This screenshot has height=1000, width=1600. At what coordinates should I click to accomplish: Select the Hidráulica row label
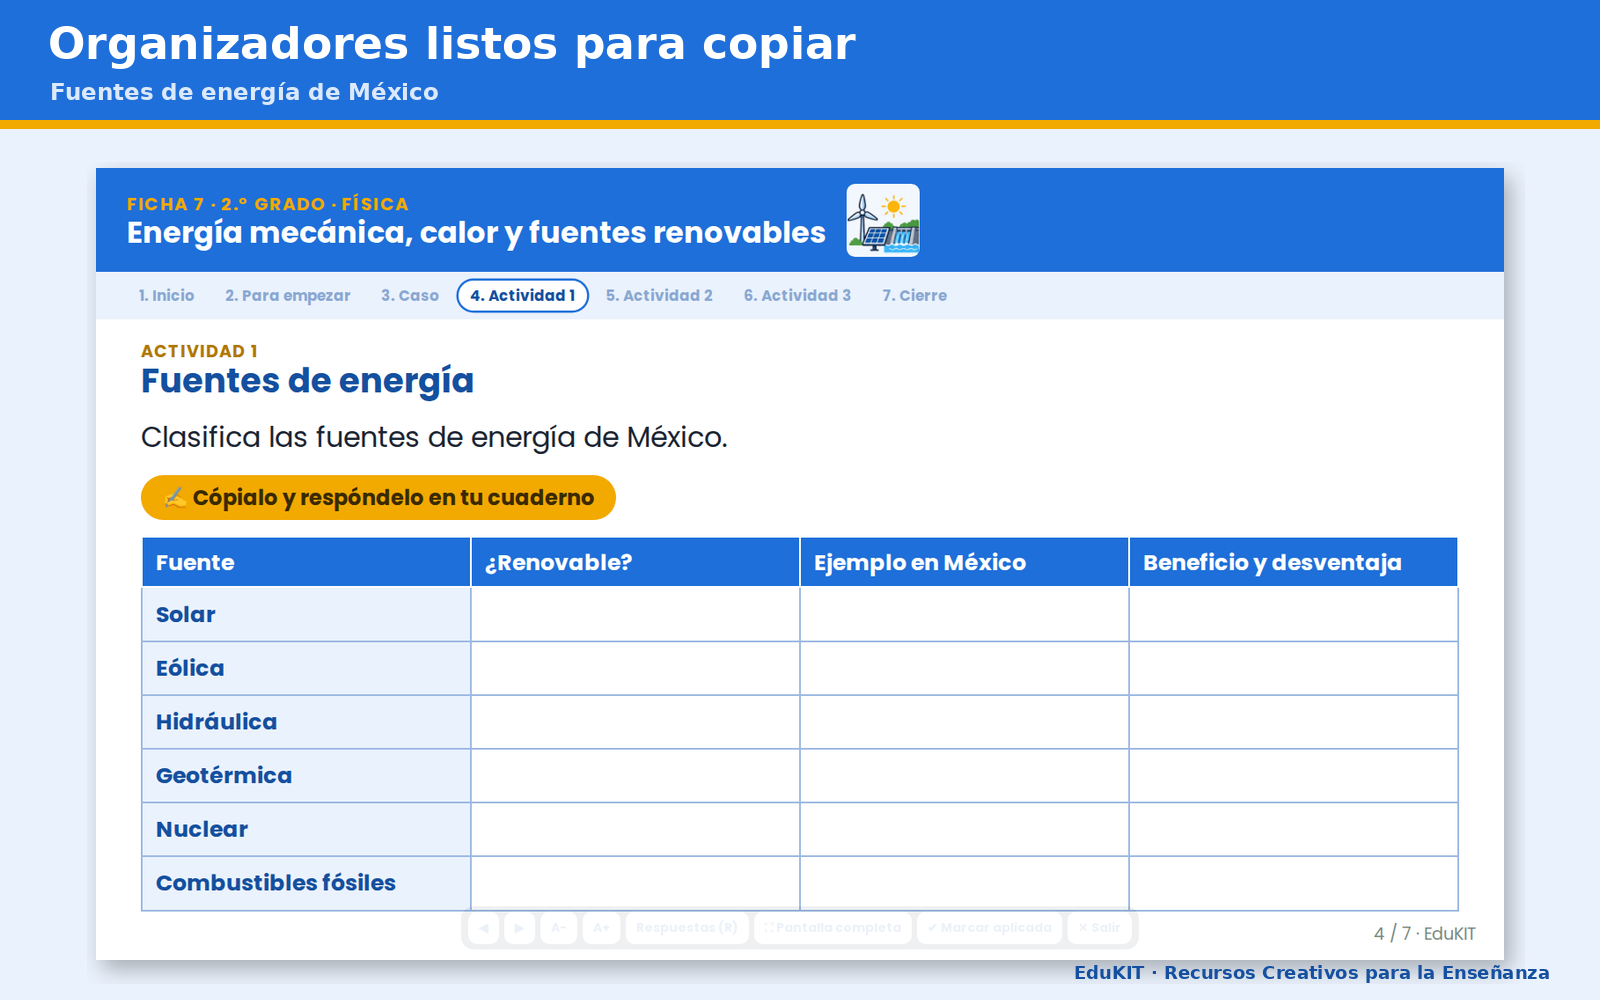306,722
